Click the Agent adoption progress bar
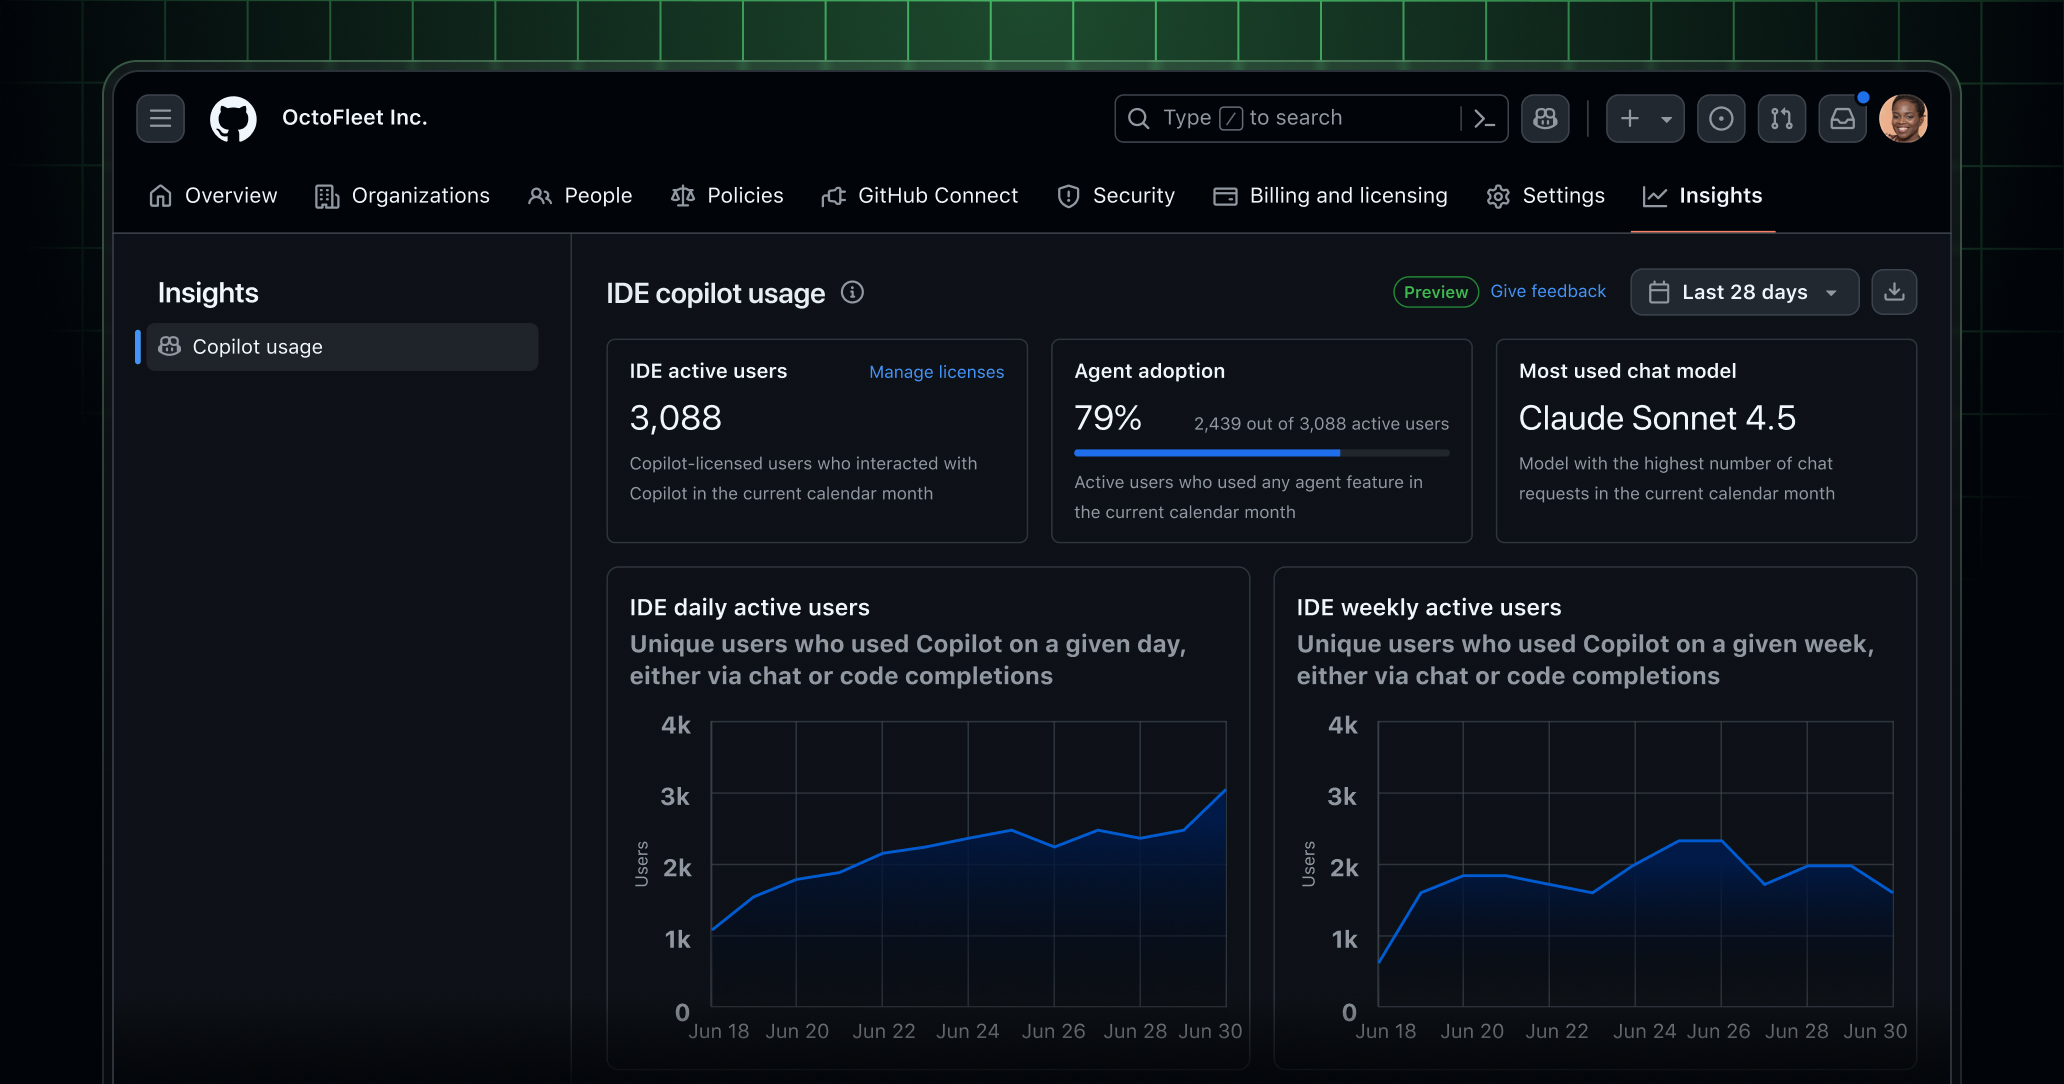 [x=1261, y=452]
